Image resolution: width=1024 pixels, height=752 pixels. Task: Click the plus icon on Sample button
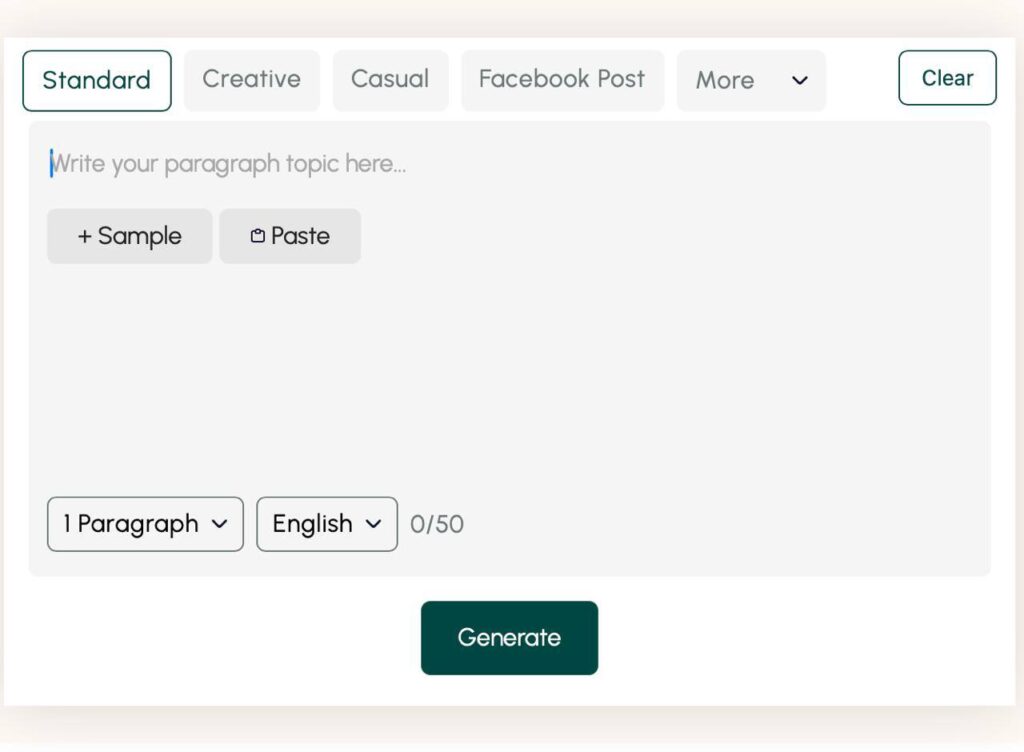click(x=84, y=236)
